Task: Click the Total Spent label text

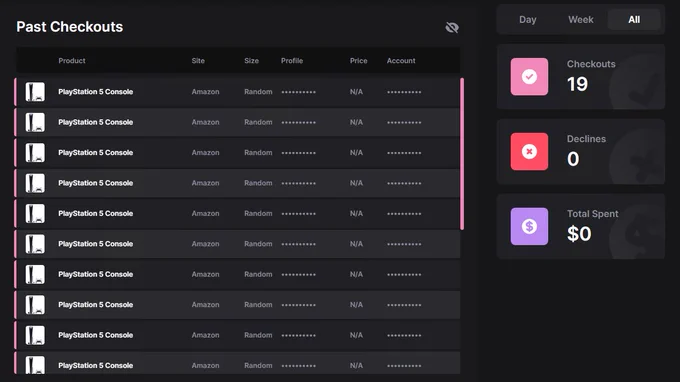Action: [x=592, y=214]
